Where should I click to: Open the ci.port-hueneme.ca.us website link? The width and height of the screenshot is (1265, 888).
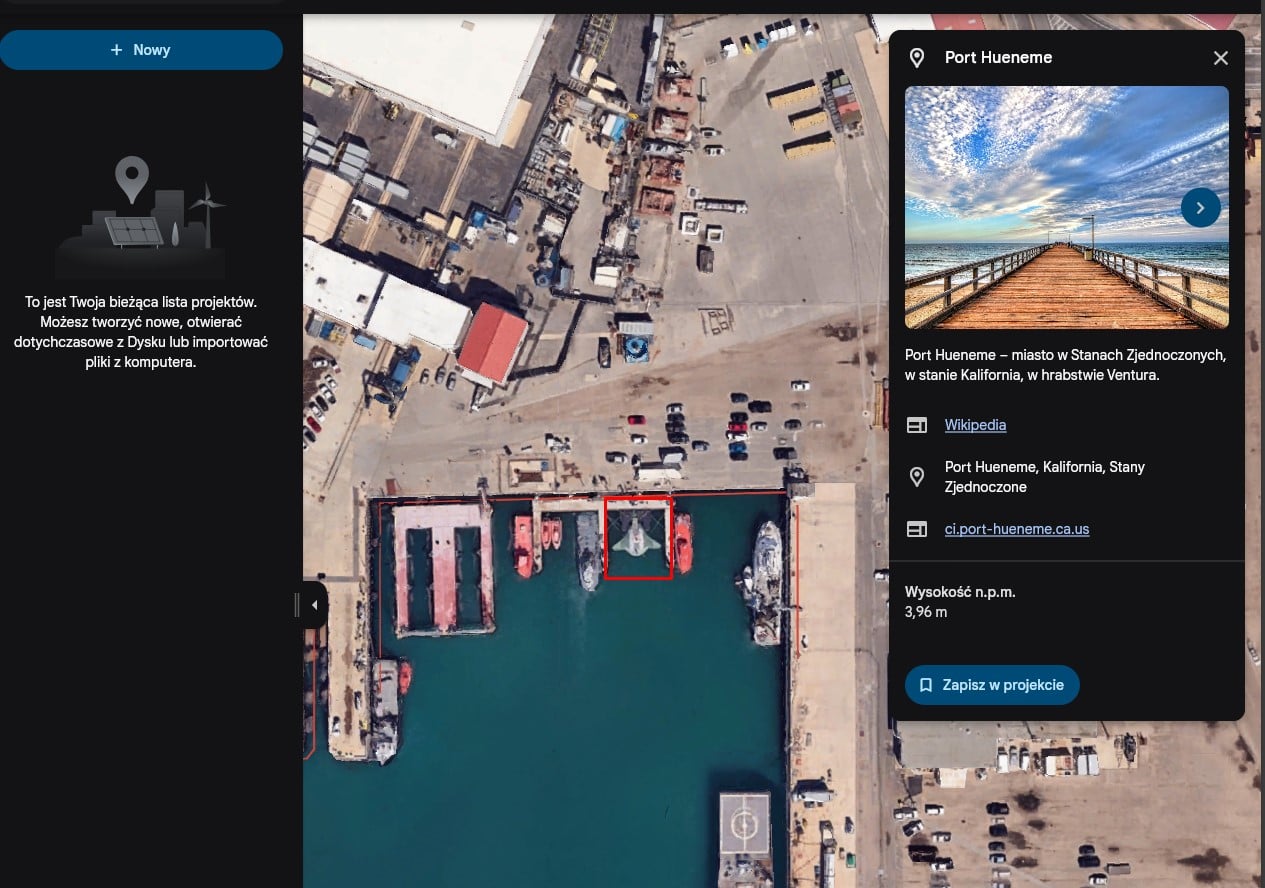(x=1016, y=529)
